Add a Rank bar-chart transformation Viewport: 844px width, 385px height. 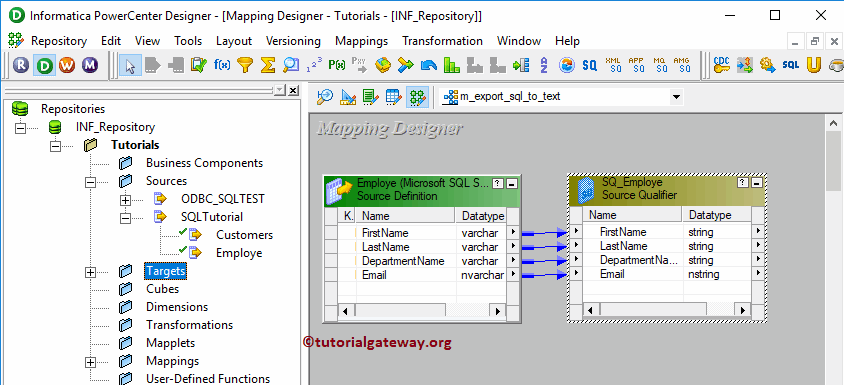coord(451,65)
